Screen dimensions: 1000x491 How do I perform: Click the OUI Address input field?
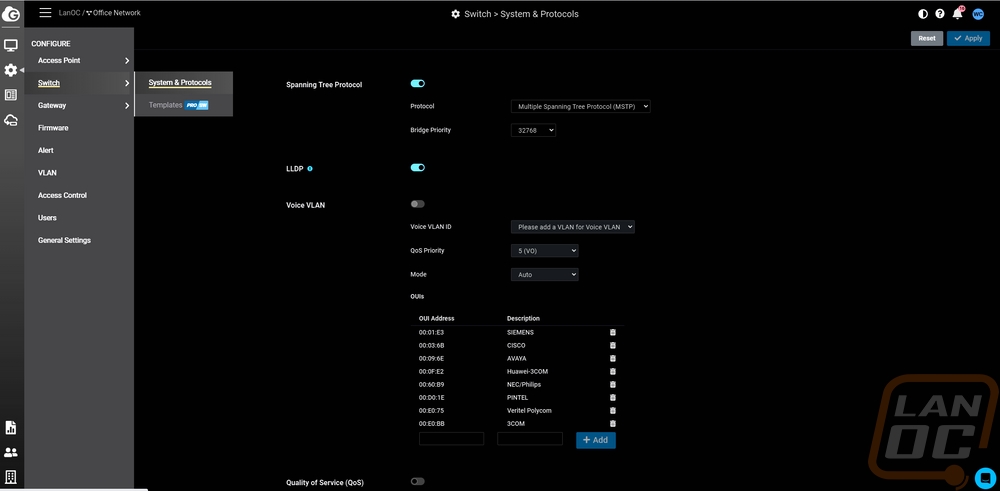tap(451, 439)
